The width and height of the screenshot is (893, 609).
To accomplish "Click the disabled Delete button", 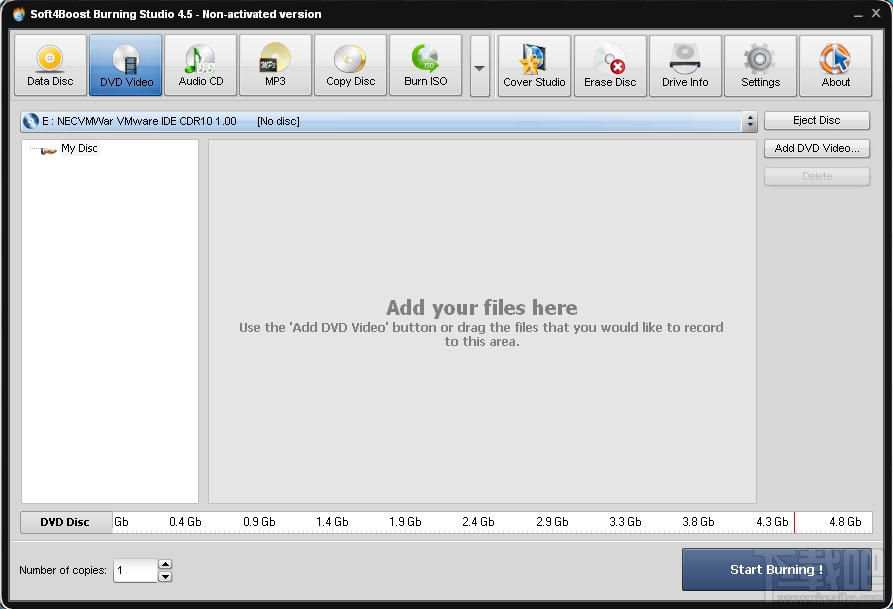I will (817, 176).
